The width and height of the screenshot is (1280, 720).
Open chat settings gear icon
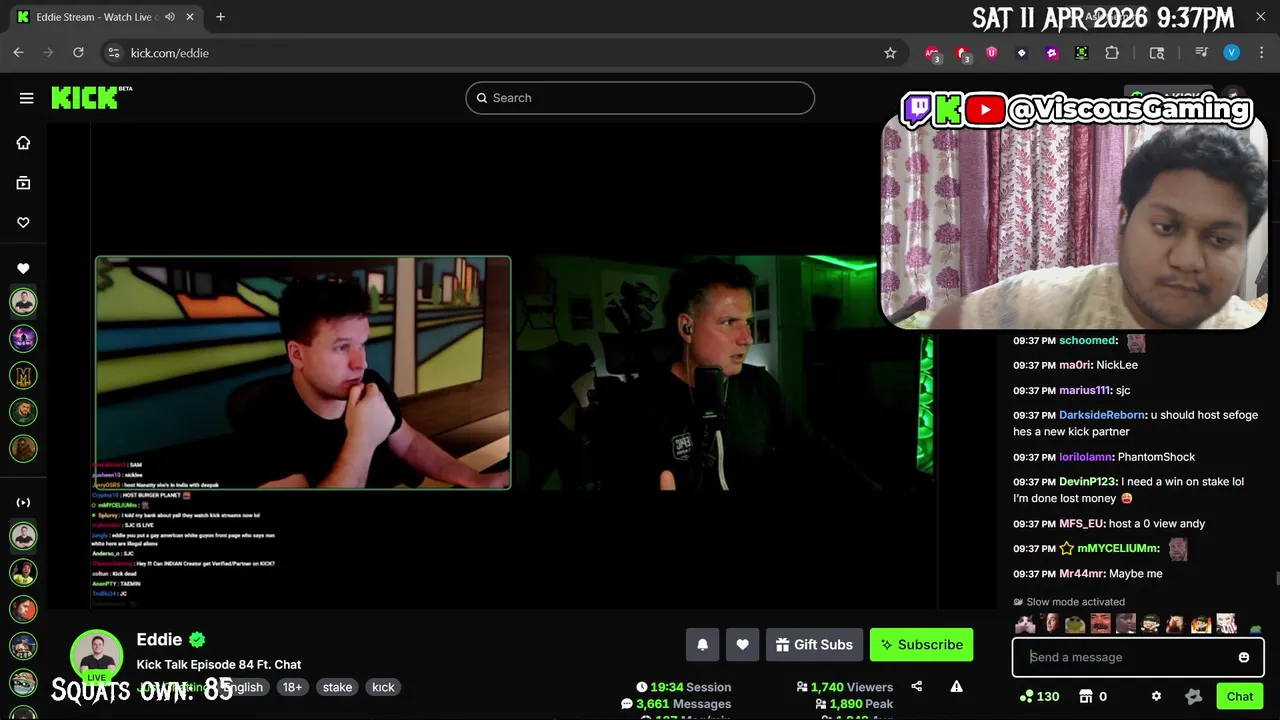[1156, 696]
